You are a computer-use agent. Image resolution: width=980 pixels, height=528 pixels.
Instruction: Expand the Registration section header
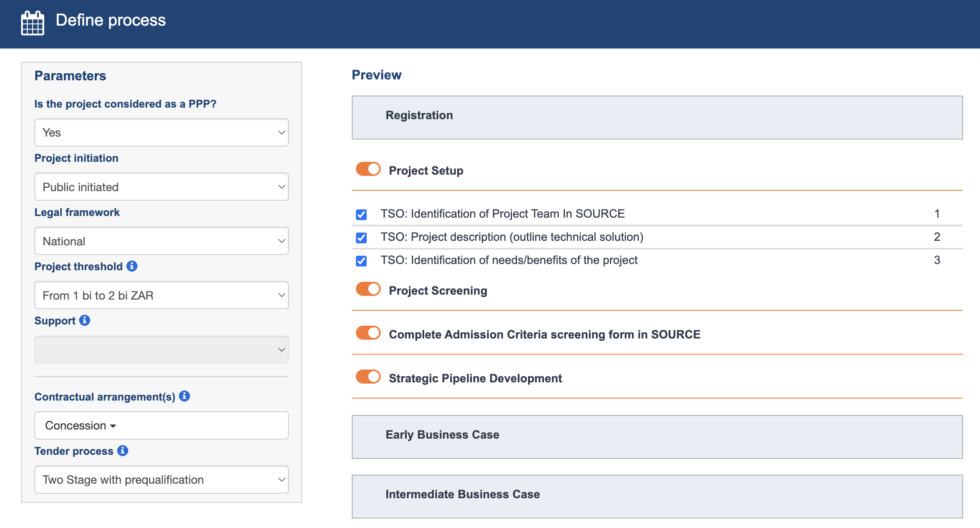(656, 116)
